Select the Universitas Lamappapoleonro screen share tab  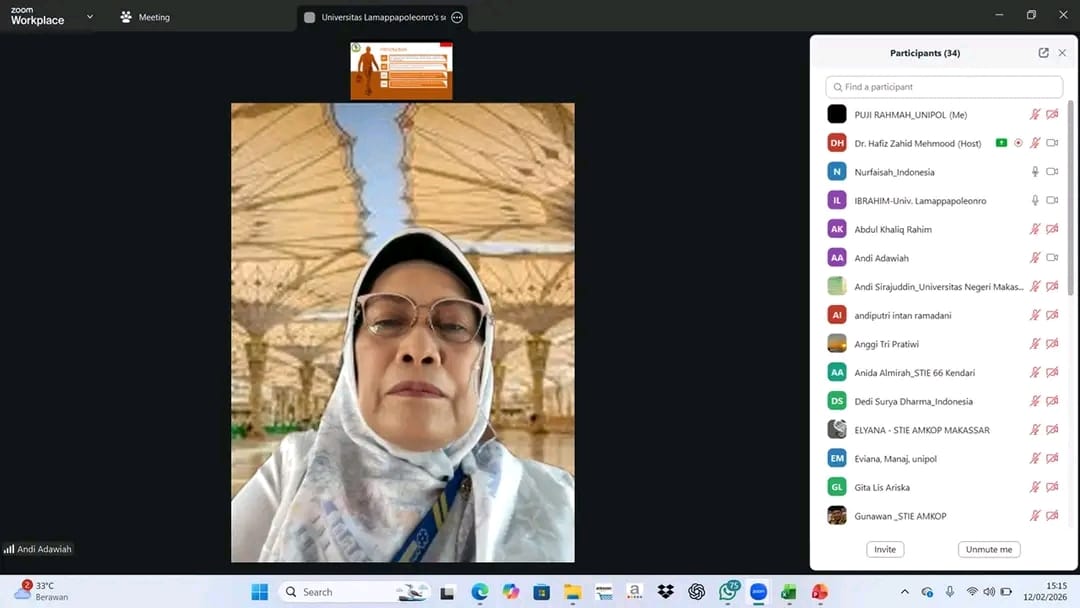click(x=380, y=17)
